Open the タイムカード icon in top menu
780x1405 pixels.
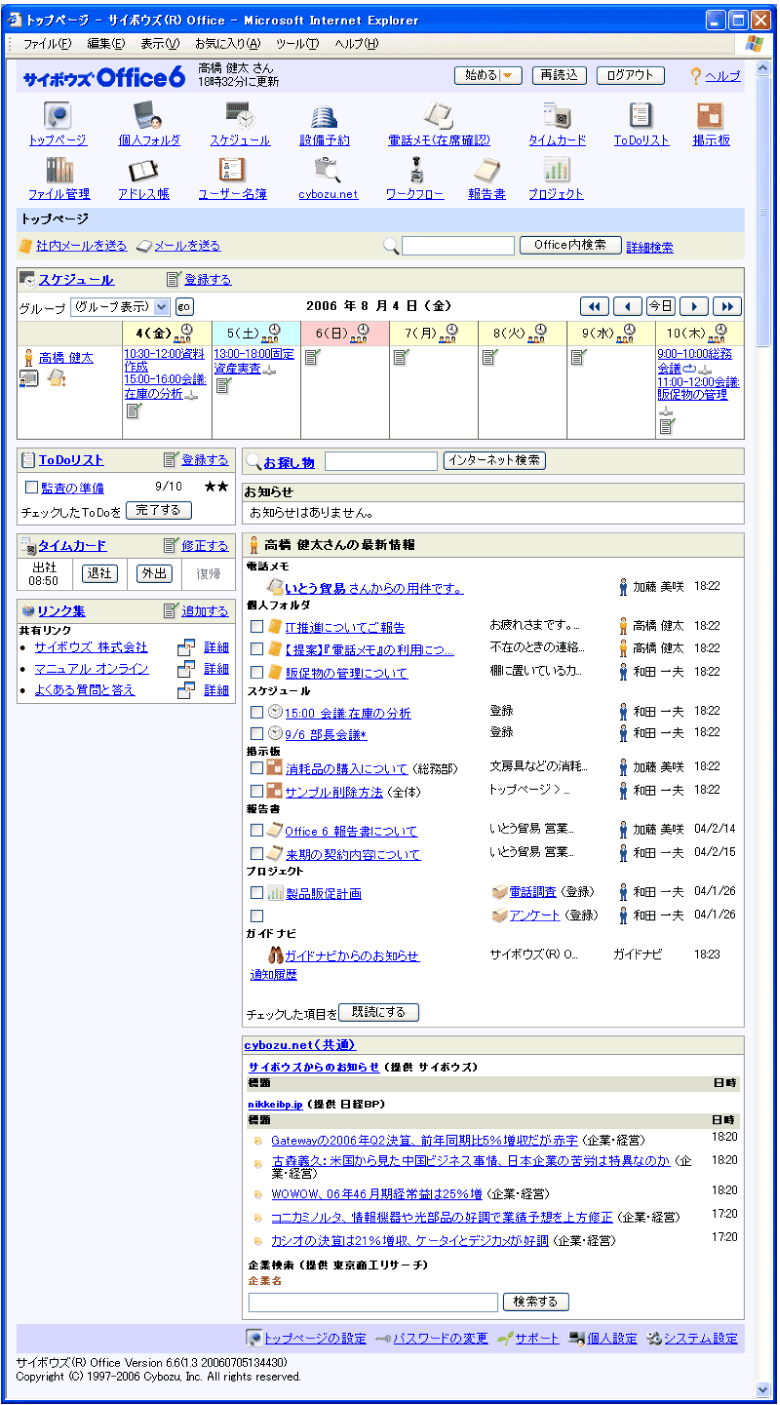pos(557,115)
